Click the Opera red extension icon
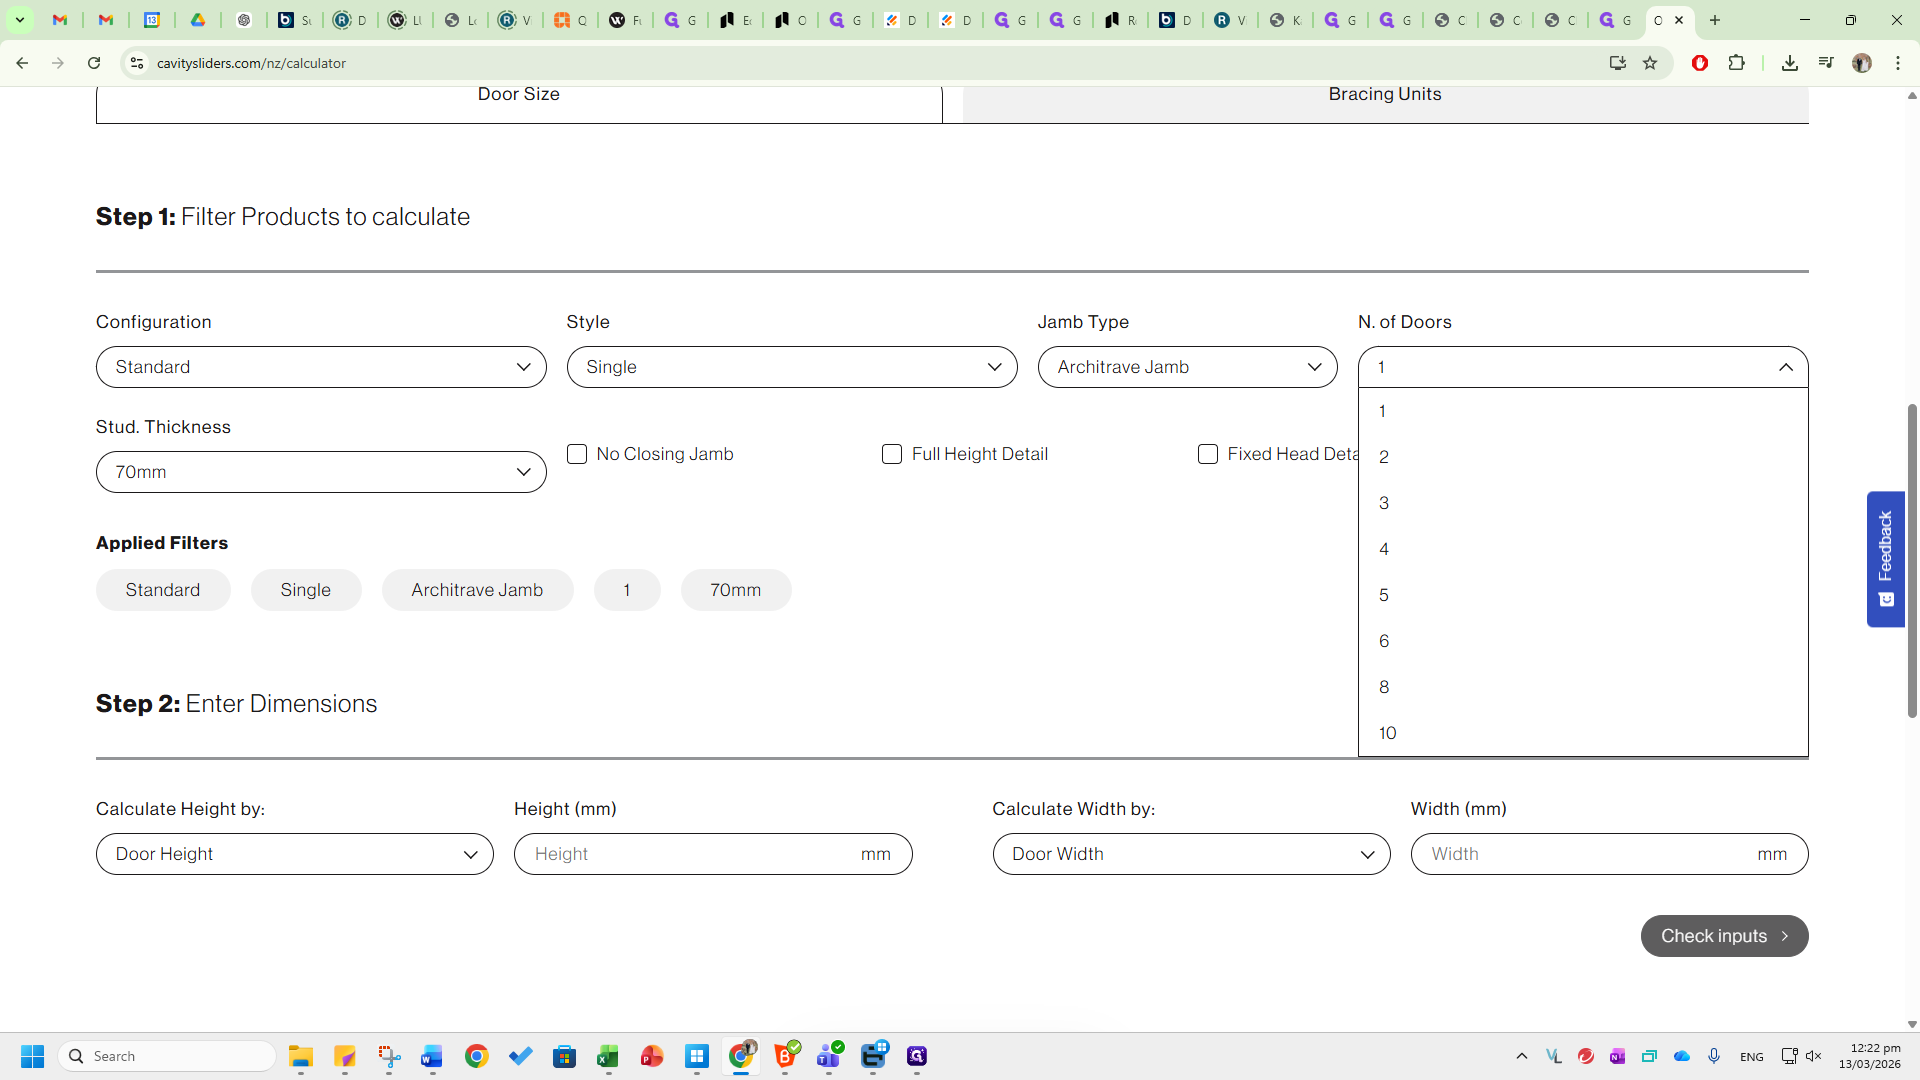 pos(1699,63)
